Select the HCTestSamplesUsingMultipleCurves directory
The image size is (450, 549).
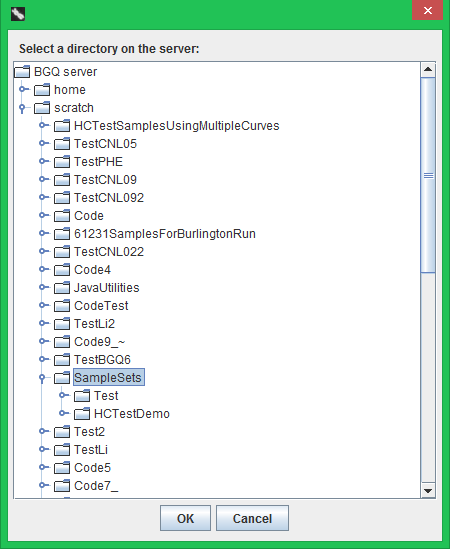(176, 126)
